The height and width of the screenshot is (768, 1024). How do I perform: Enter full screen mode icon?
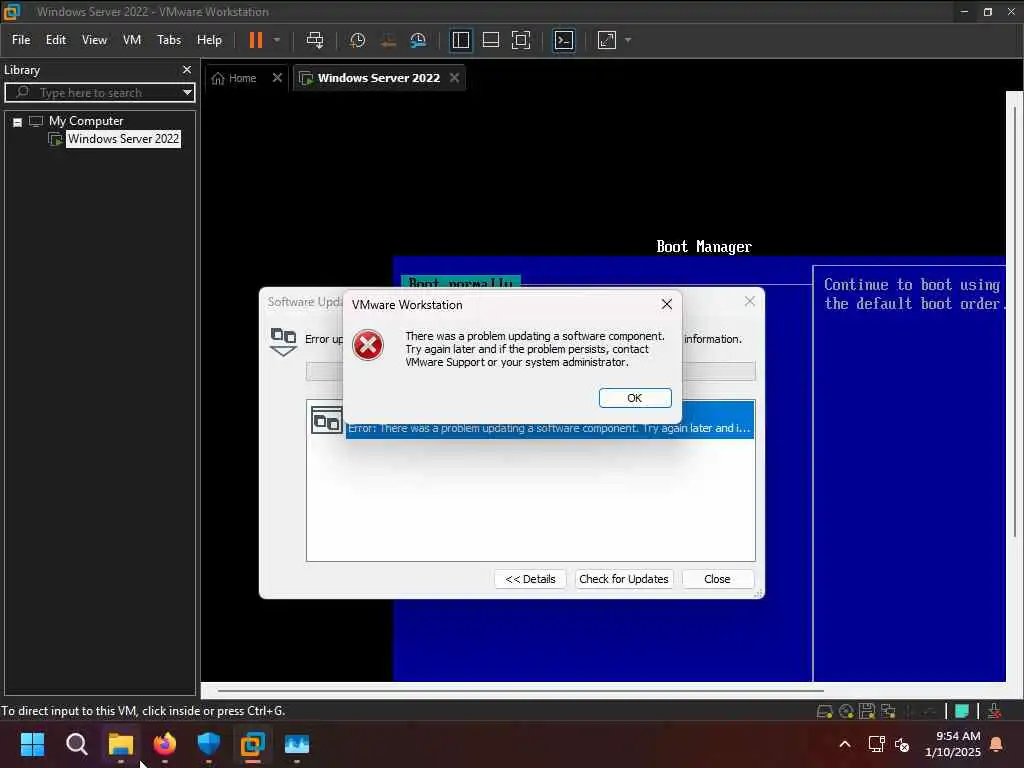coord(520,40)
